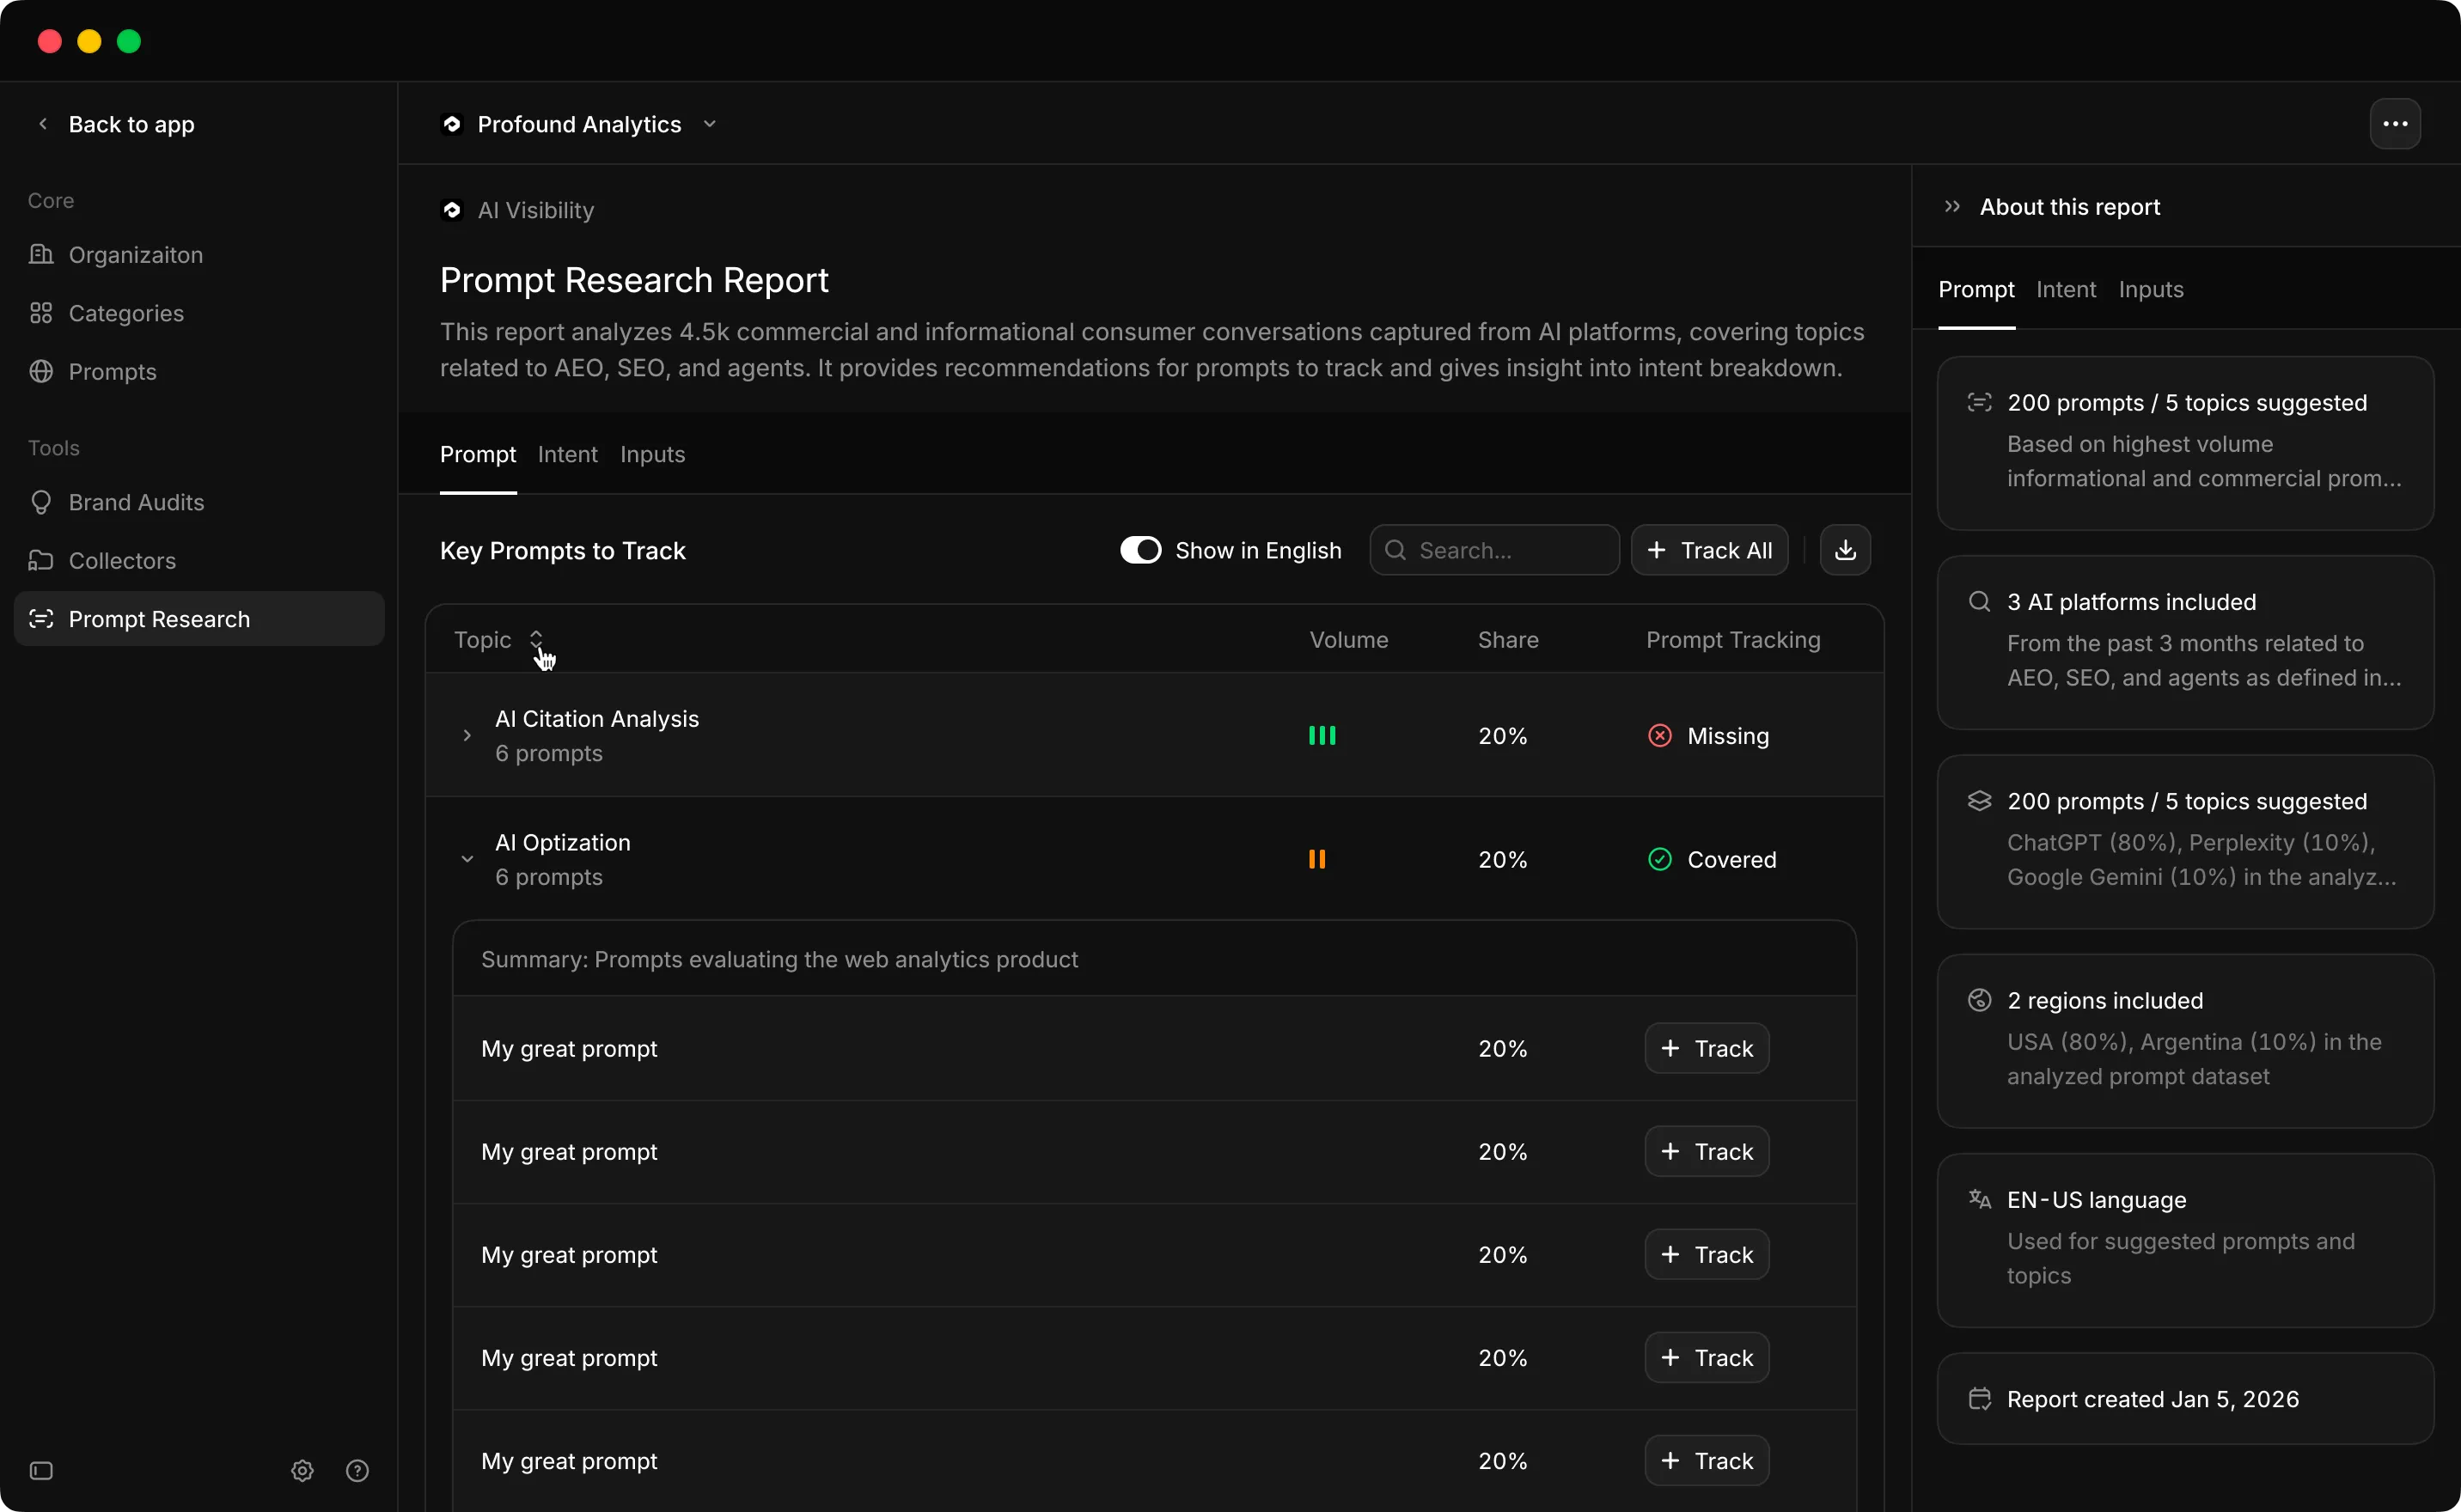Track the fourth My great prompt row
Screen dimensions: 2461x1512
pyautogui.click(x=1707, y=1358)
